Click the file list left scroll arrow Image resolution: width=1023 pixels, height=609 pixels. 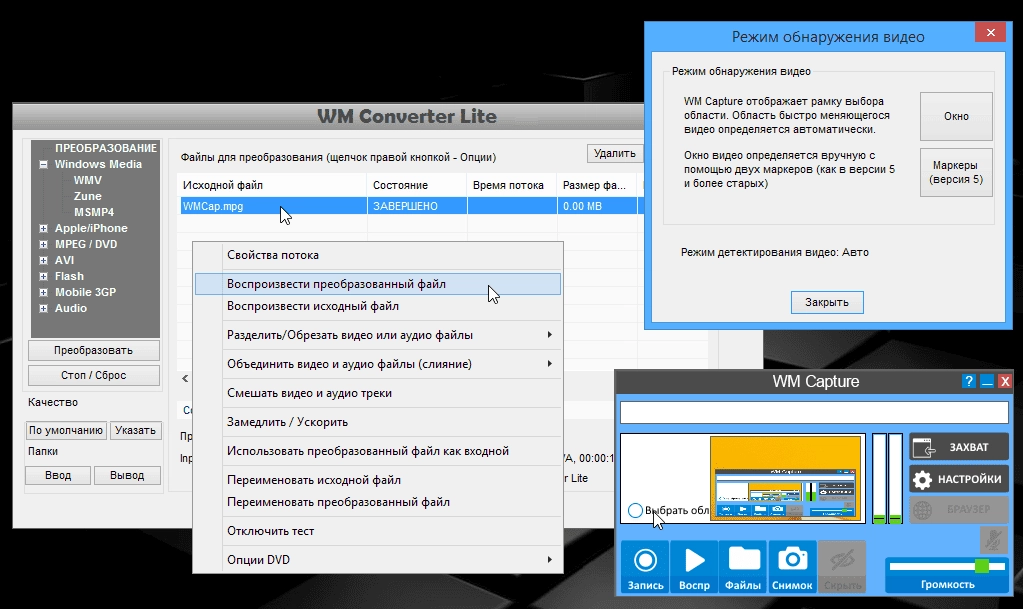(185, 378)
